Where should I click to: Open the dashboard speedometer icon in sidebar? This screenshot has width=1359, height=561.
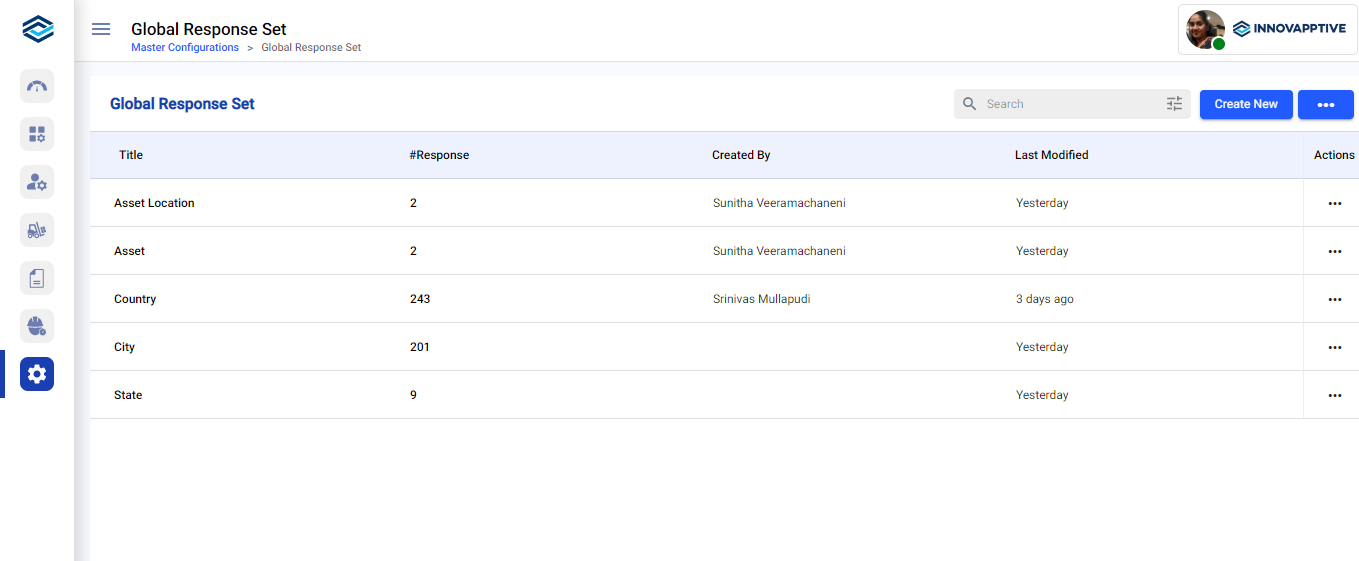pos(37,86)
